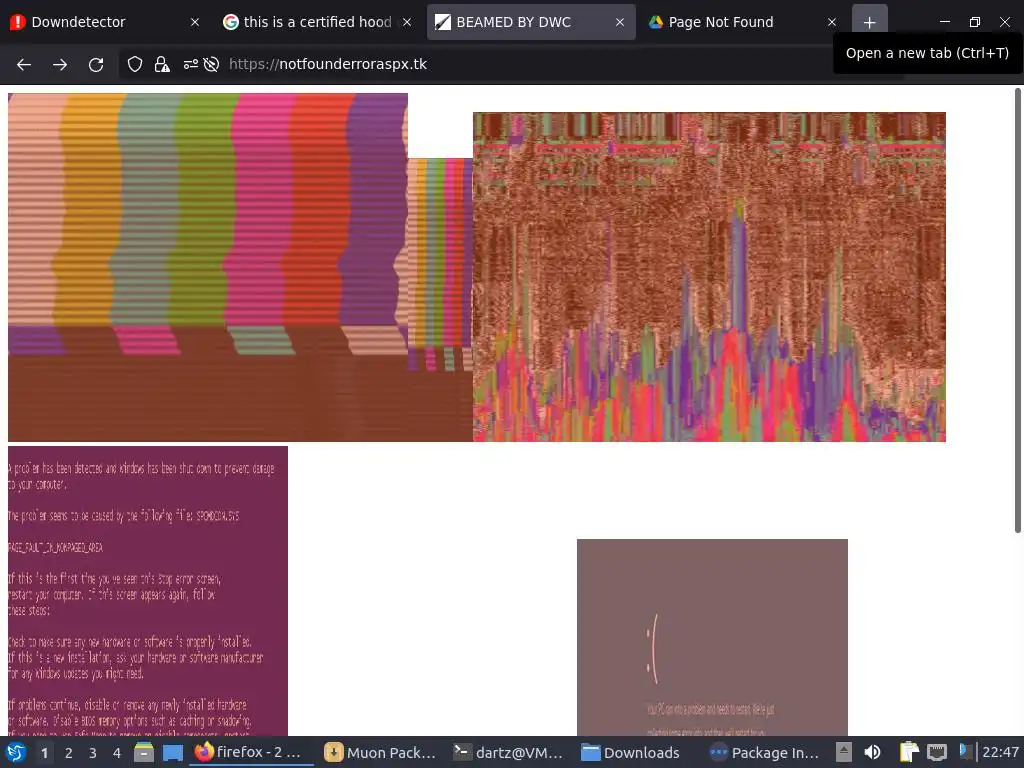Go back to the previous page
Viewport: 1024px width, 768px height.
pos(24,64)
